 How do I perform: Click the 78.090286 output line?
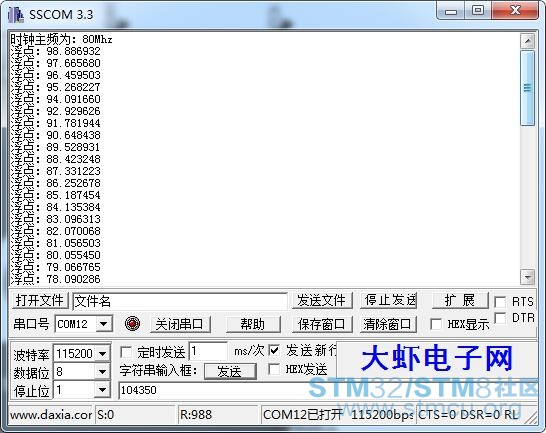pos(56,279)
